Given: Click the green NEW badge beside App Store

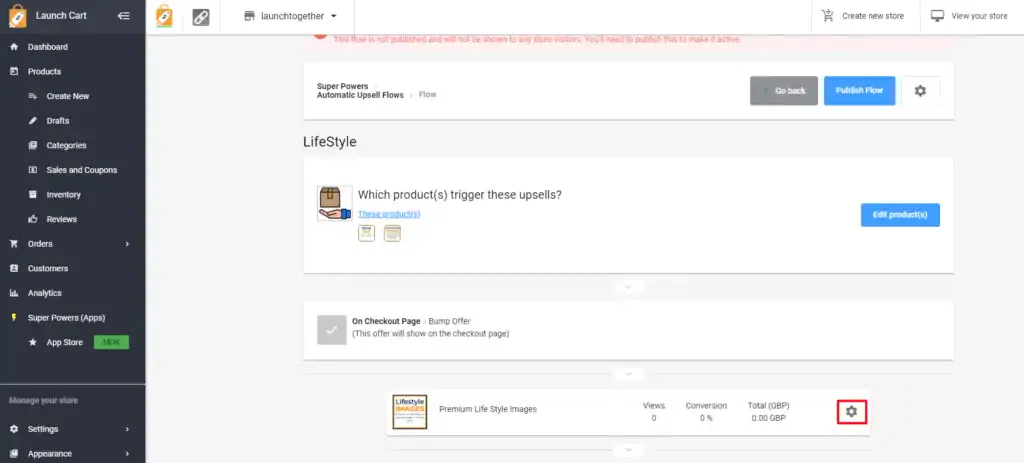Looking at the screenshot, I should point(111,342).
